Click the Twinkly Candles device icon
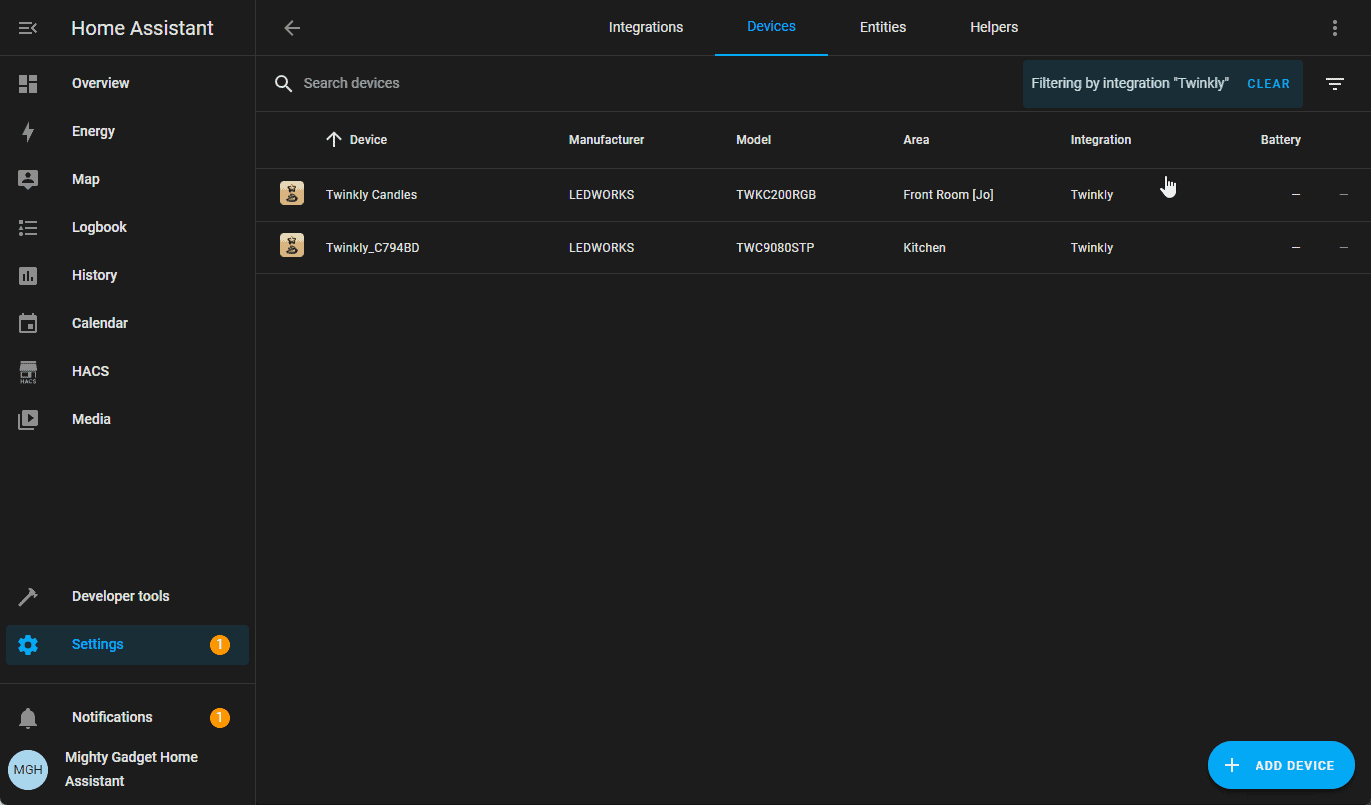This screenshot has width=1371, height=805. click(x=292, y=195)
